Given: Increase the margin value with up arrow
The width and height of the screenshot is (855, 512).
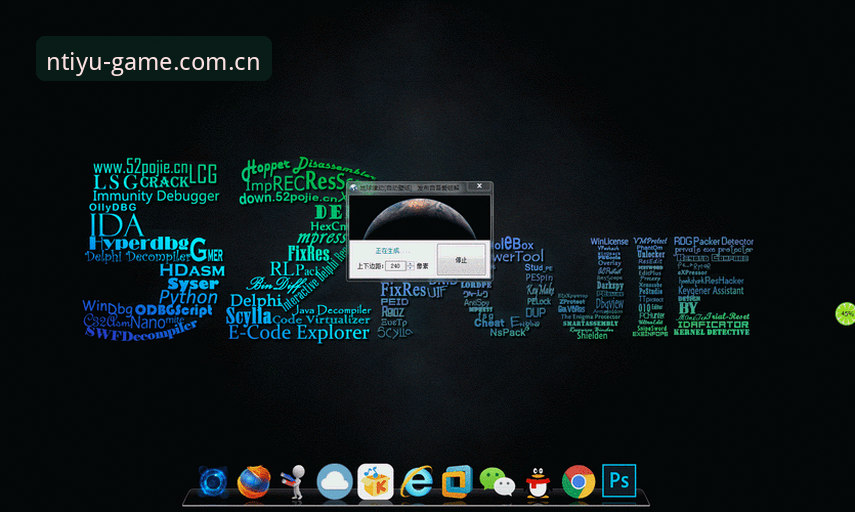Looking at the screenshot, I should pyautogui.click(x=410, y=263).
